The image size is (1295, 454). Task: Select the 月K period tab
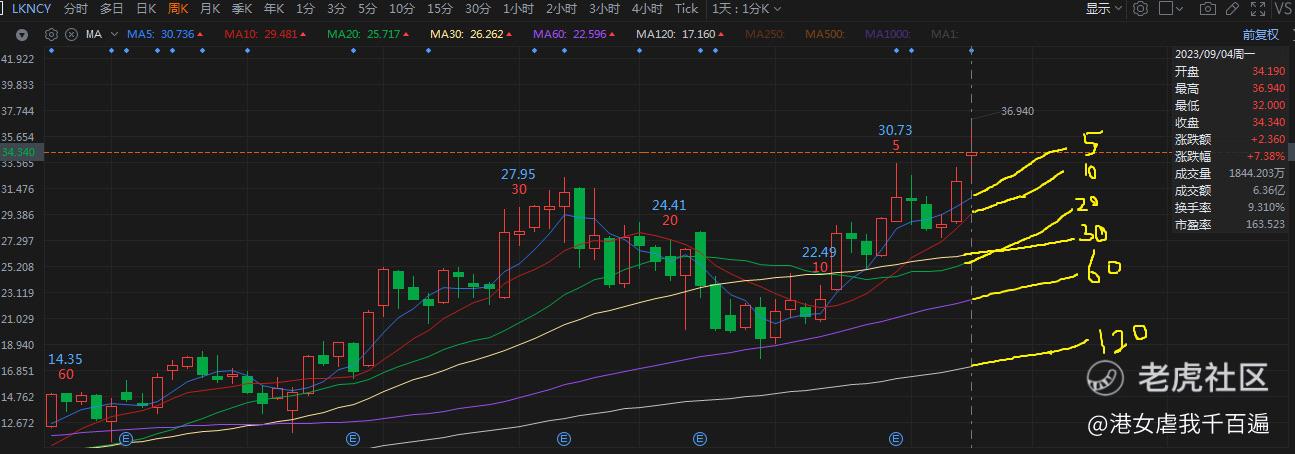(x=210, y=9)
